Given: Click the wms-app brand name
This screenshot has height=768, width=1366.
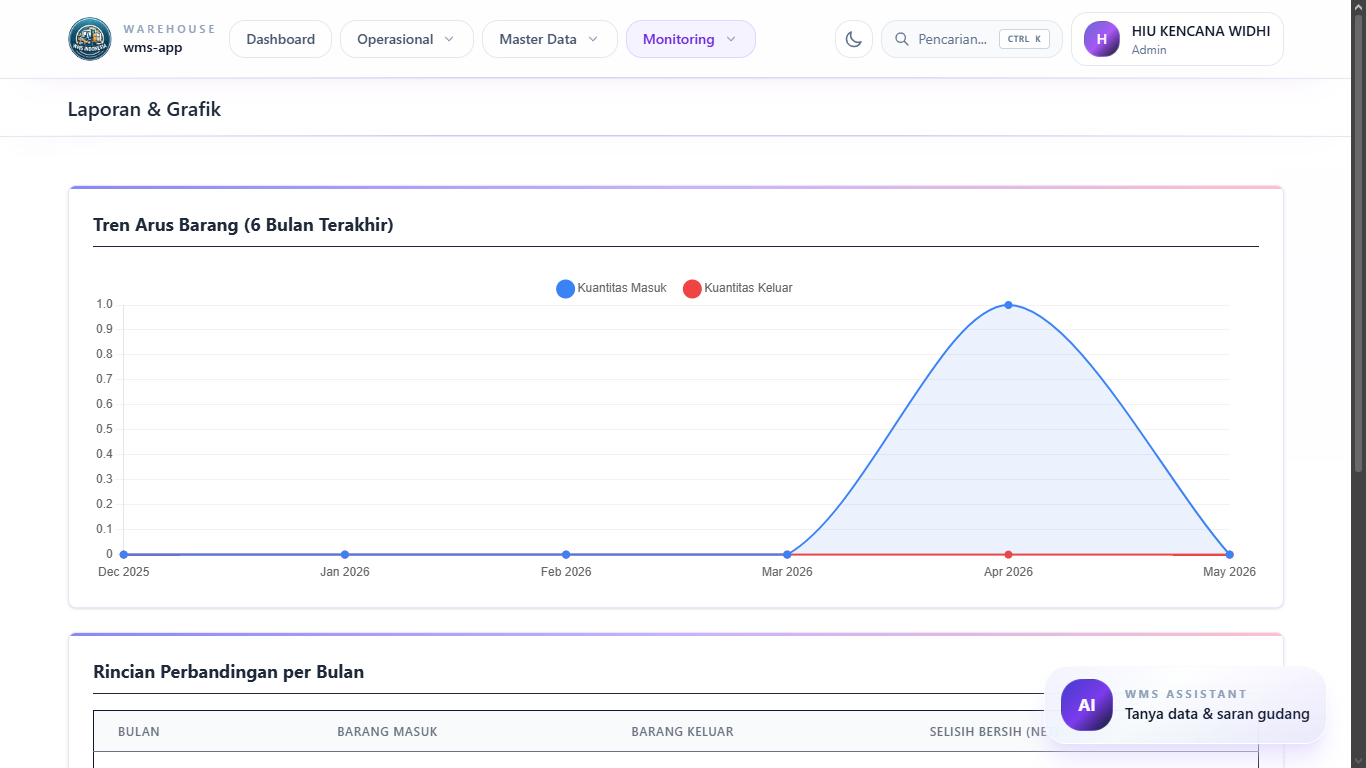Looking at the screenshot, I should (x=153, y=47).
